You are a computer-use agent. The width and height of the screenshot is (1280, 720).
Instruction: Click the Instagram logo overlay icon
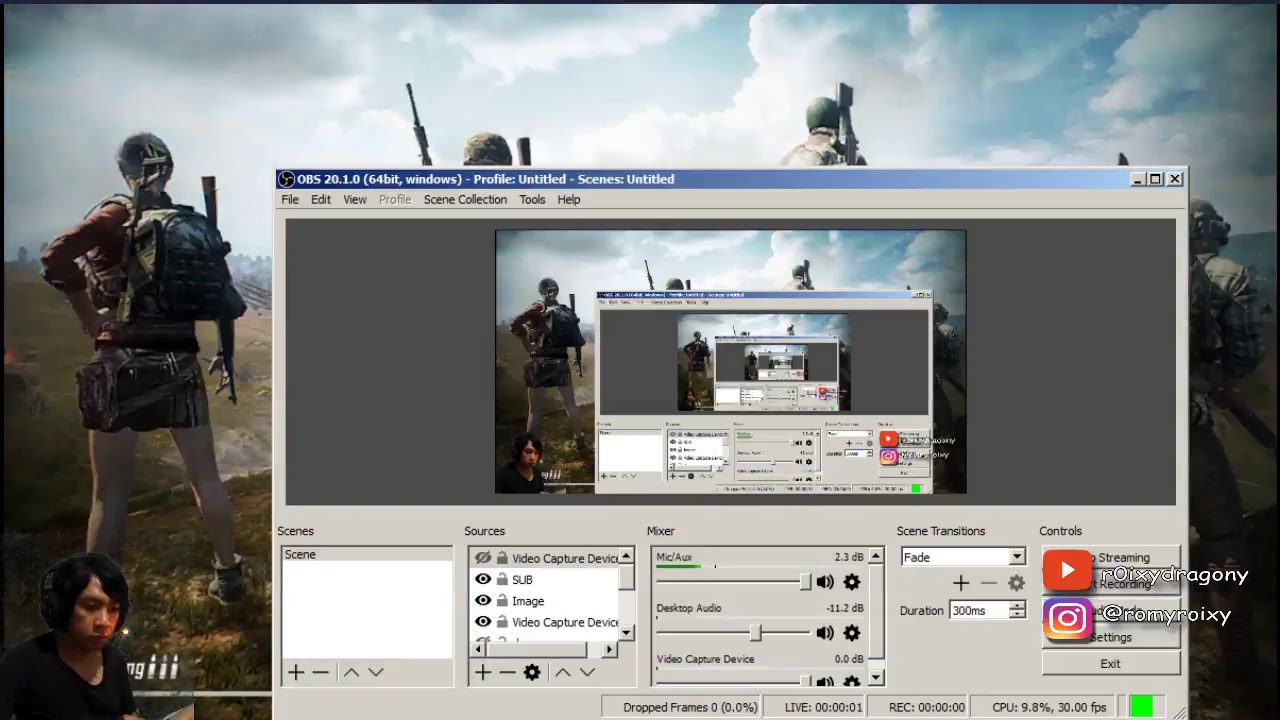point(1067,619)
